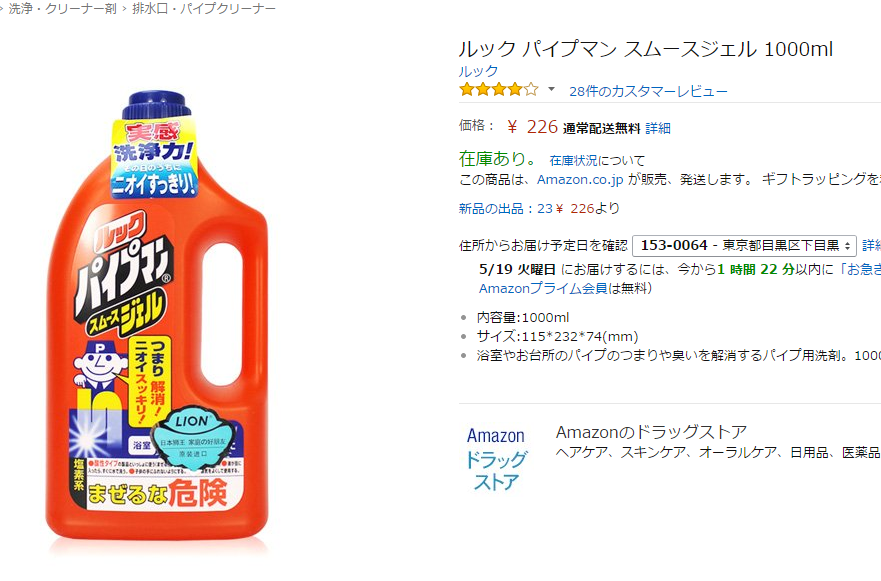Image resolution: width=881 pixels, height=581 pixels.
Task: Click the 内容量:1000ml bullet item
Action: (523, 317)
